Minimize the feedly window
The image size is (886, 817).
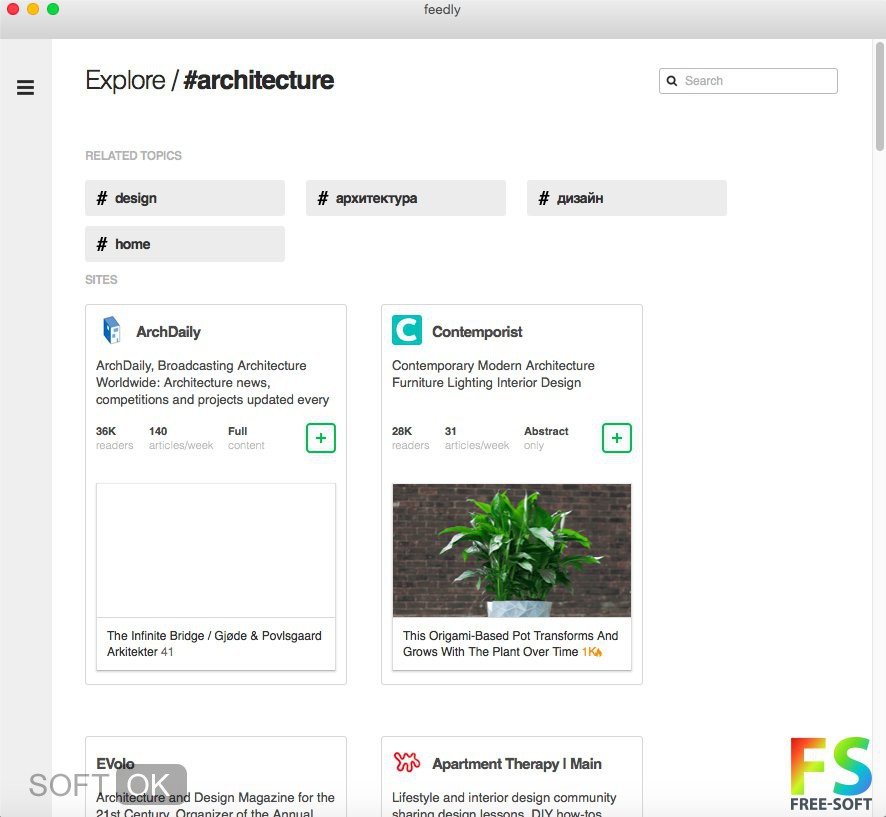coord(33,9)
